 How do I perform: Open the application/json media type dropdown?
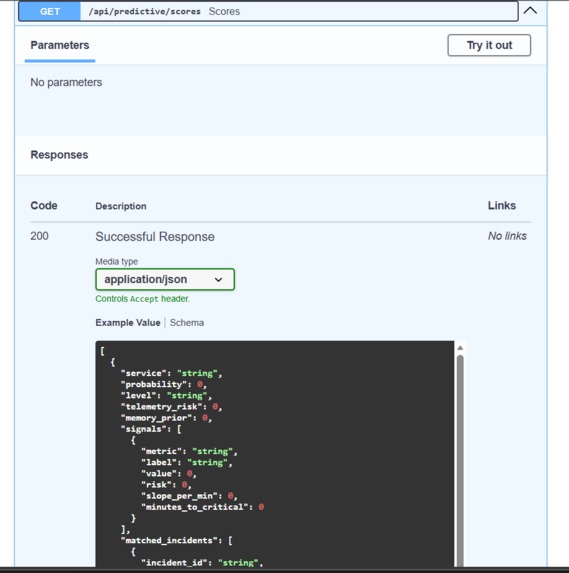click(x=165, y=280)
